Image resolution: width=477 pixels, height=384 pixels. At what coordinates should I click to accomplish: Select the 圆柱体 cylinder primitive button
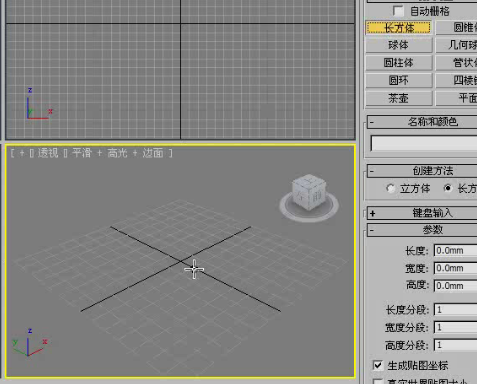pyautogui.click(x=399, y=63)
